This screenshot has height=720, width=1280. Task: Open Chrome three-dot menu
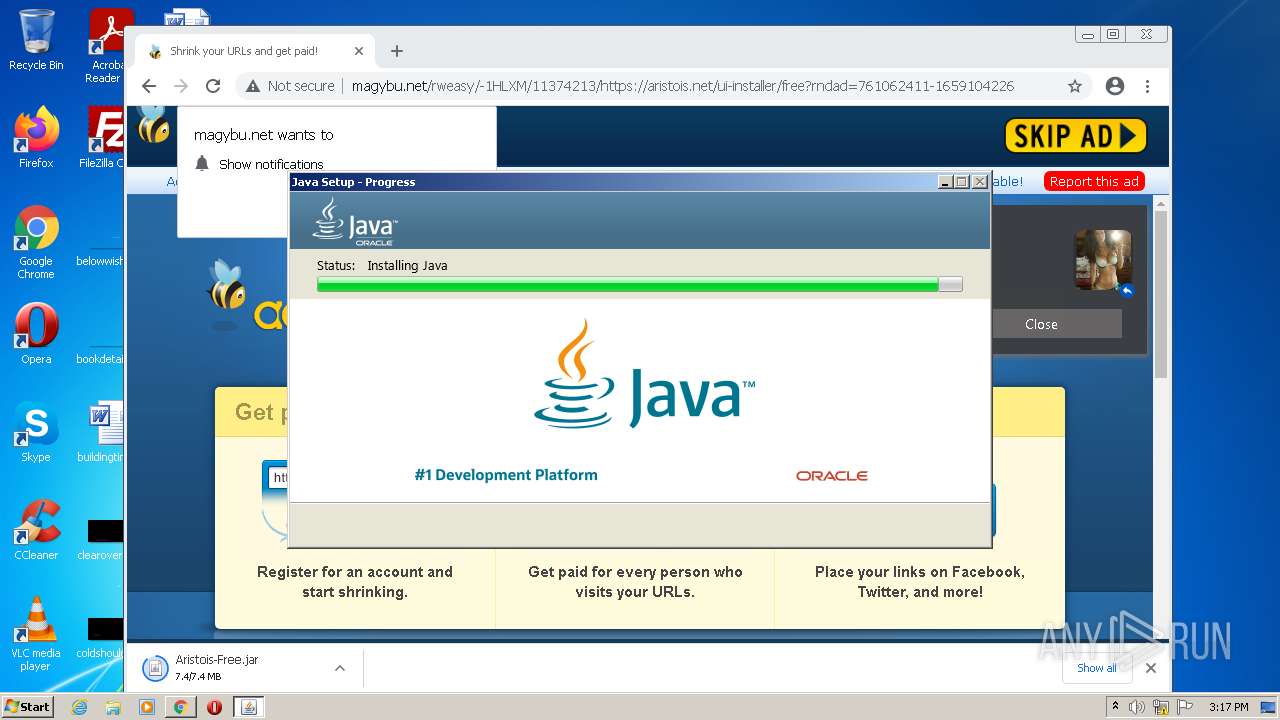click(1147, 86)
